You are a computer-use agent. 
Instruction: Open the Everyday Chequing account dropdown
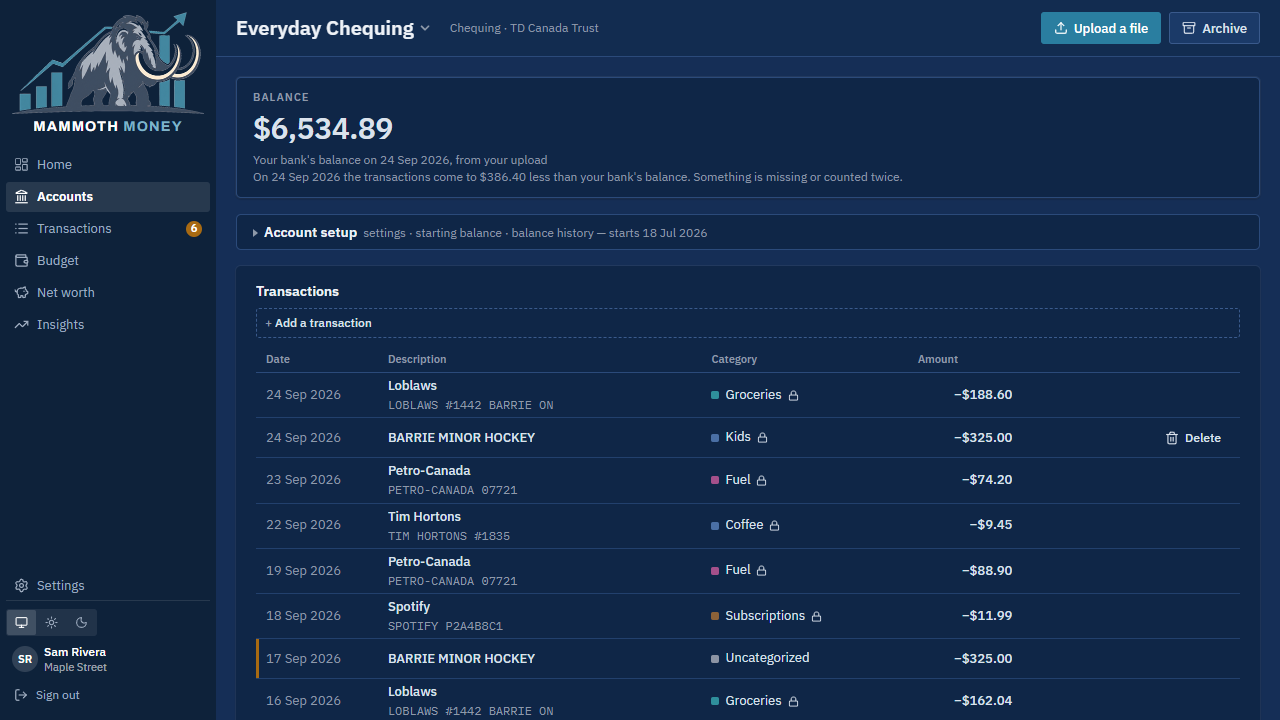pyautogui.click(x=333, y=28)
